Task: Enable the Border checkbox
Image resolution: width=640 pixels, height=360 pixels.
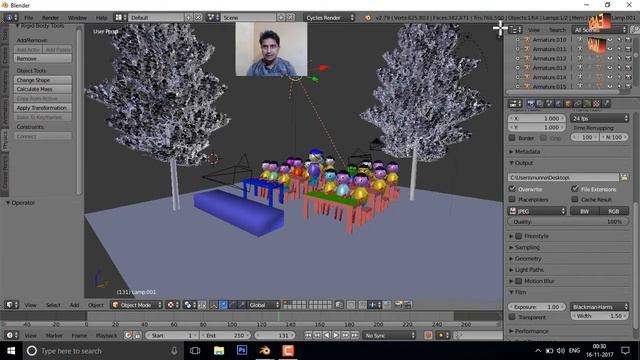Action: click(x=512, y=138)
